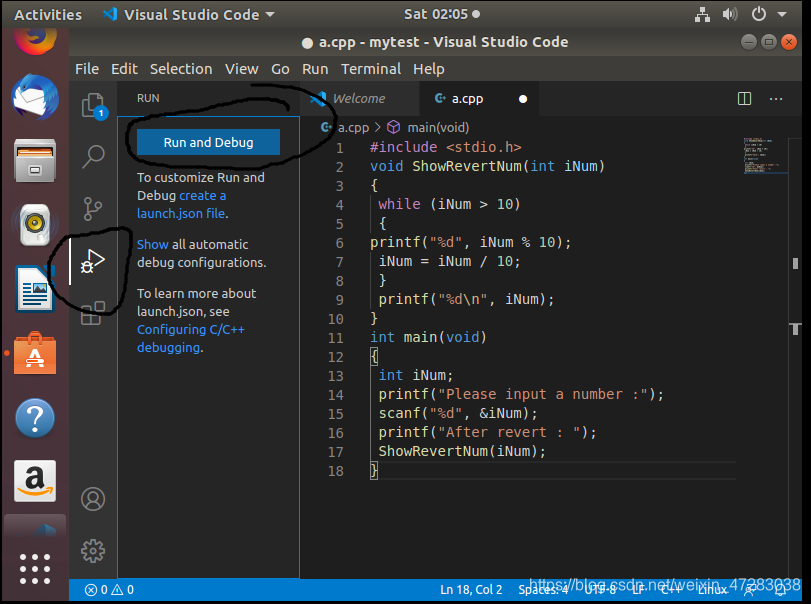Launch Firefox from the dock
The image size is (811, 604).
(x=35, y=40)
